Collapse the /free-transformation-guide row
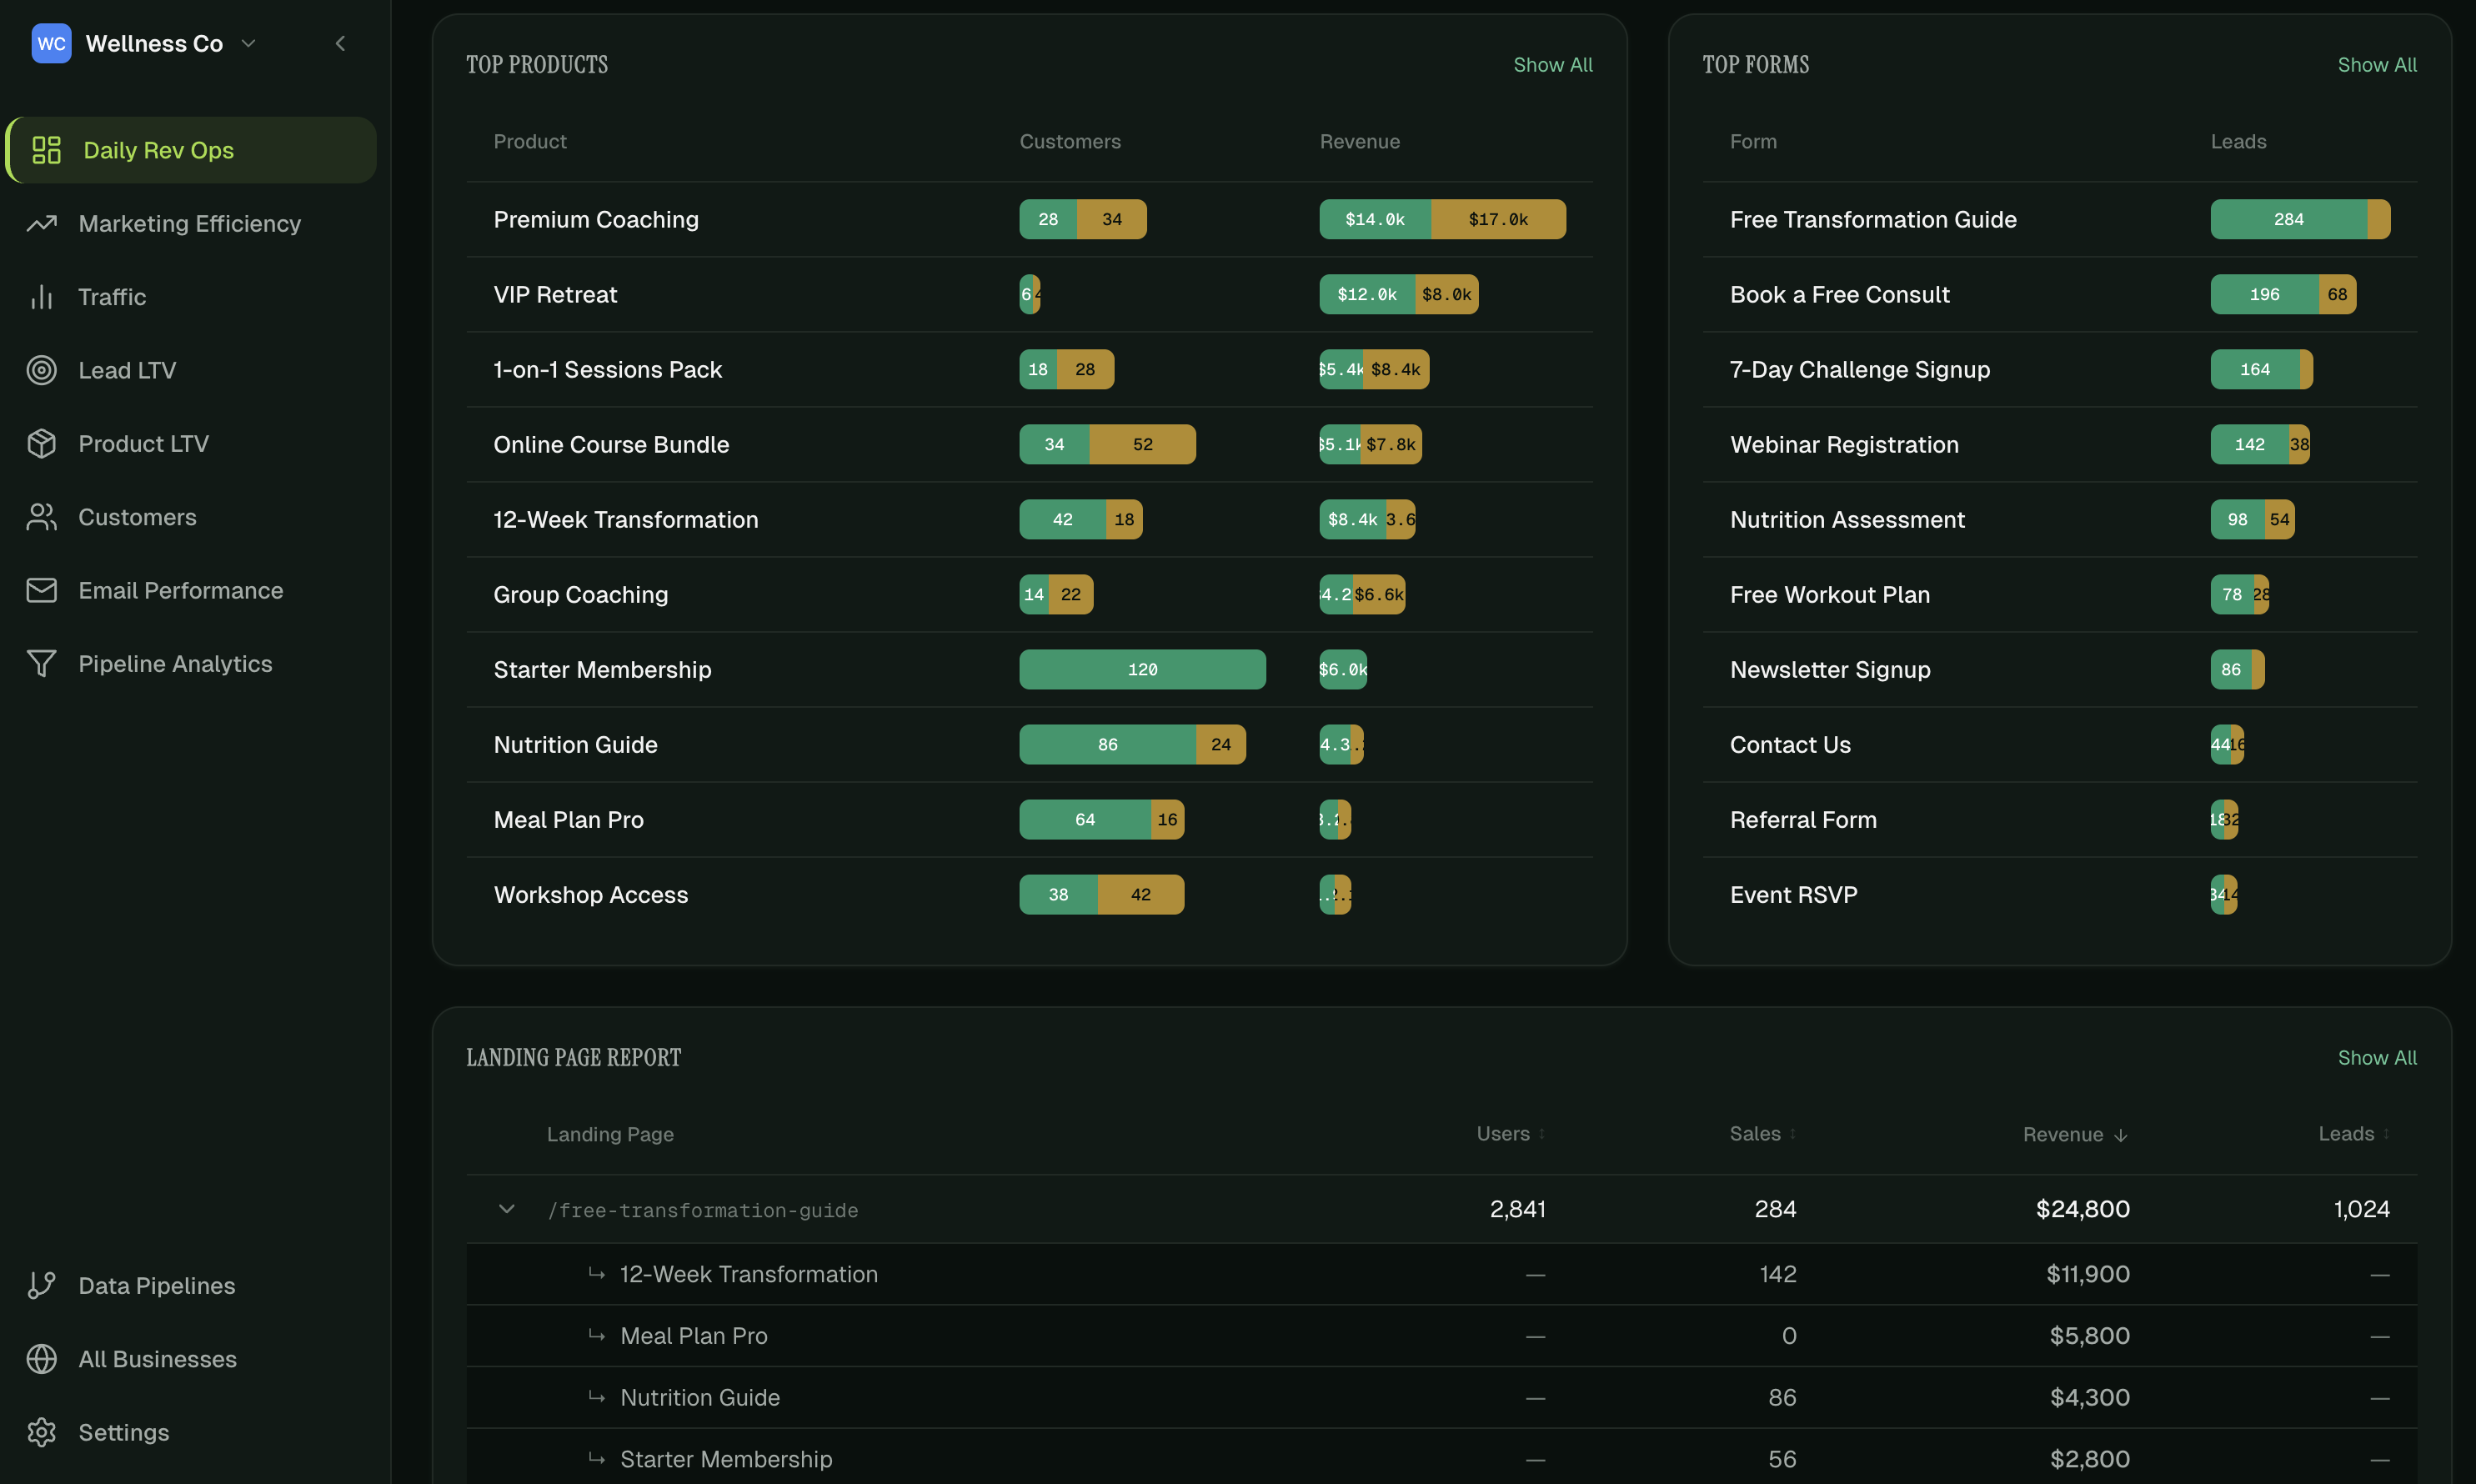The image size is (2476, 1484). 507,1209
